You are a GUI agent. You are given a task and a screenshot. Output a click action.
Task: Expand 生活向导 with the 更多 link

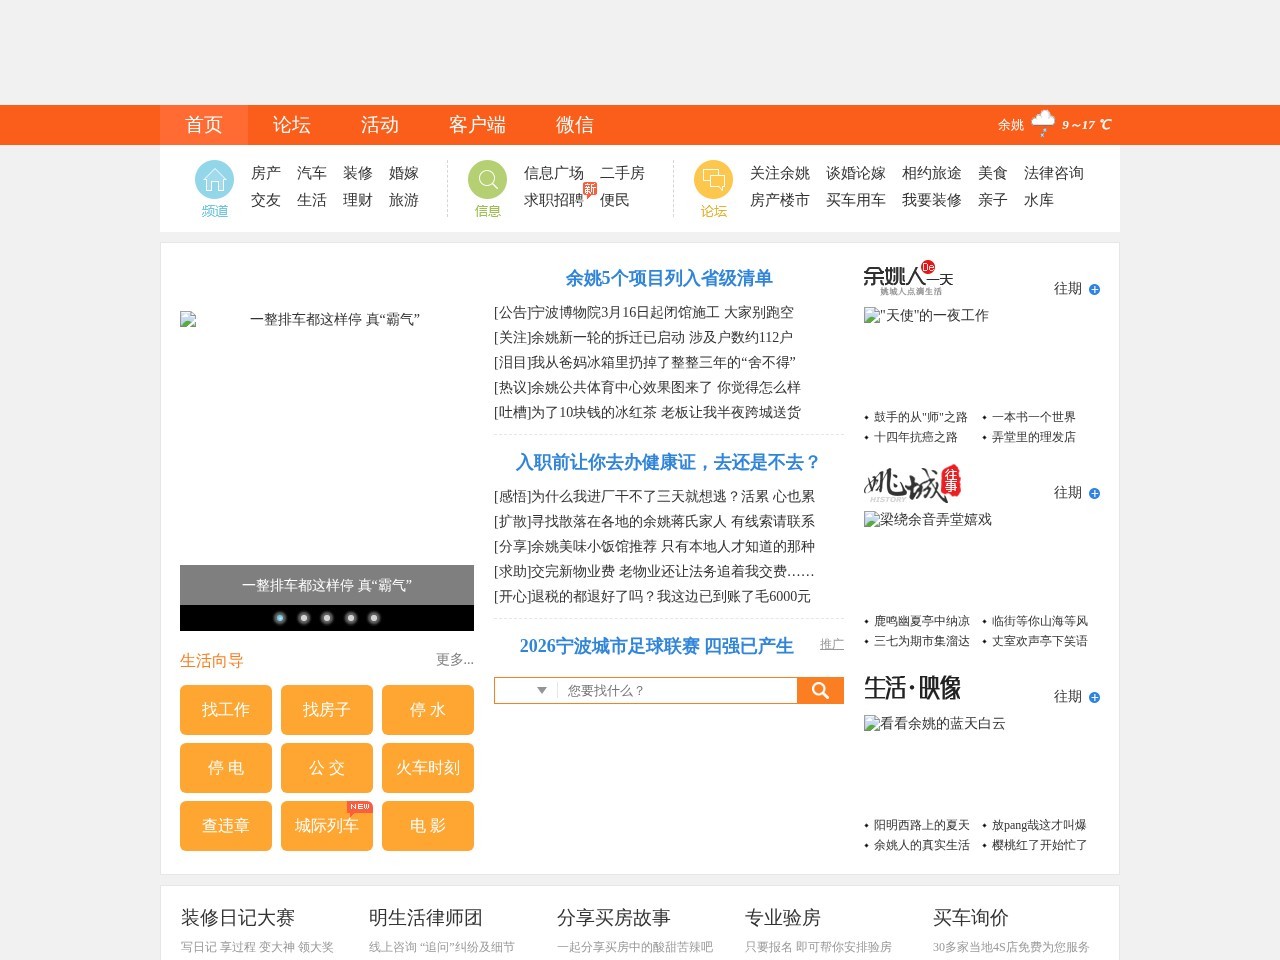(452, 660)
